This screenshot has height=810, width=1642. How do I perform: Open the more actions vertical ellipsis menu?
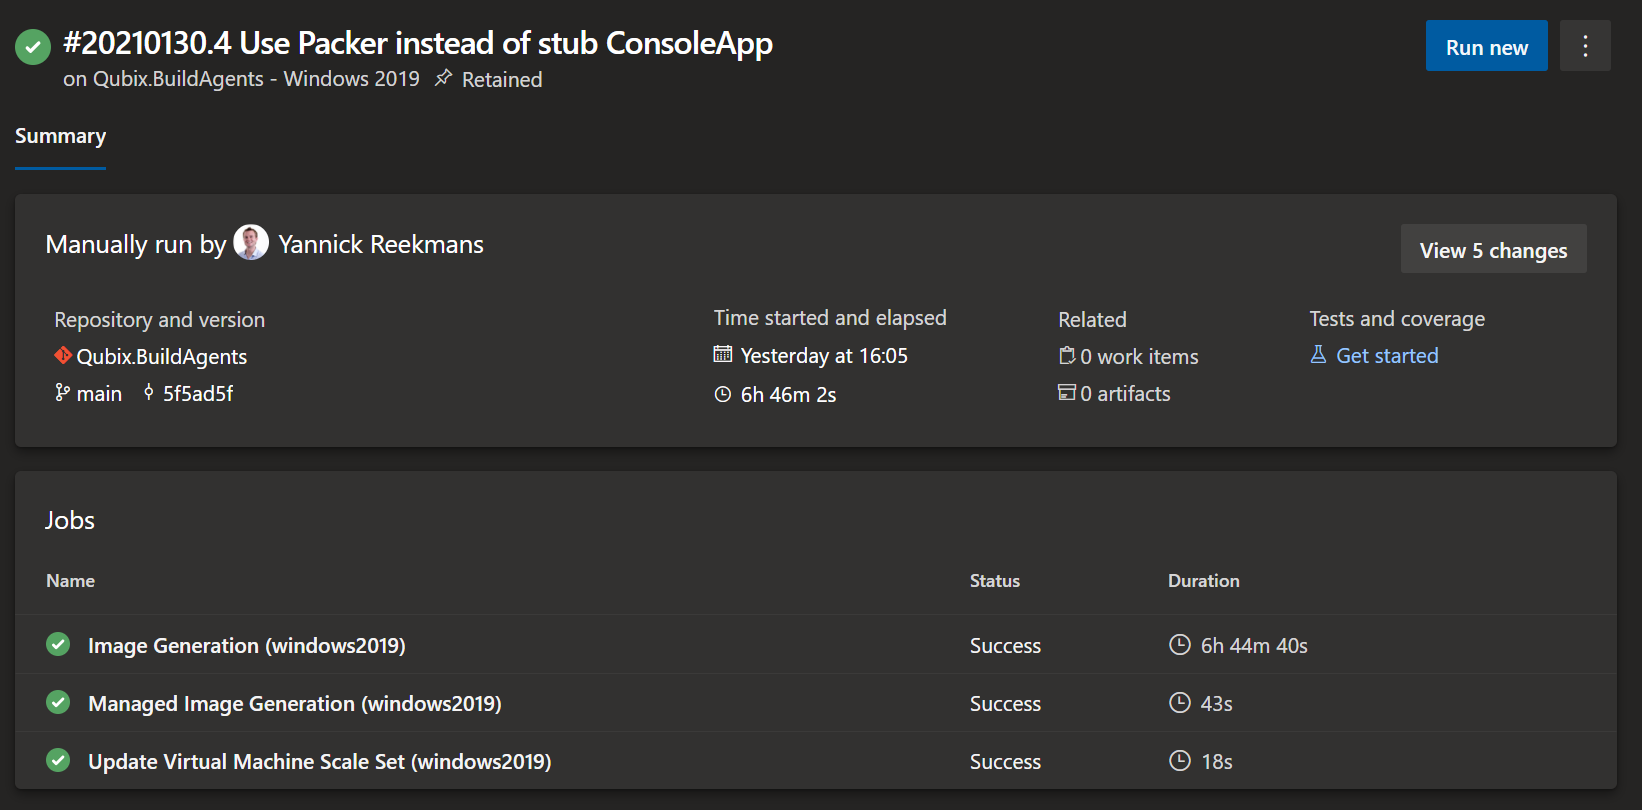[1585, 46]
